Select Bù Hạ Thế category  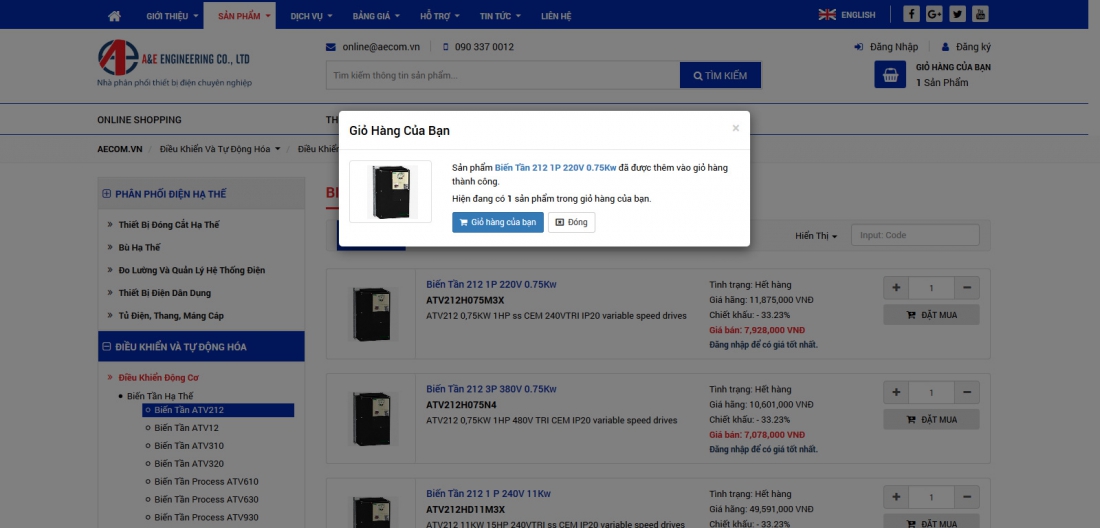tap(139, 248)
